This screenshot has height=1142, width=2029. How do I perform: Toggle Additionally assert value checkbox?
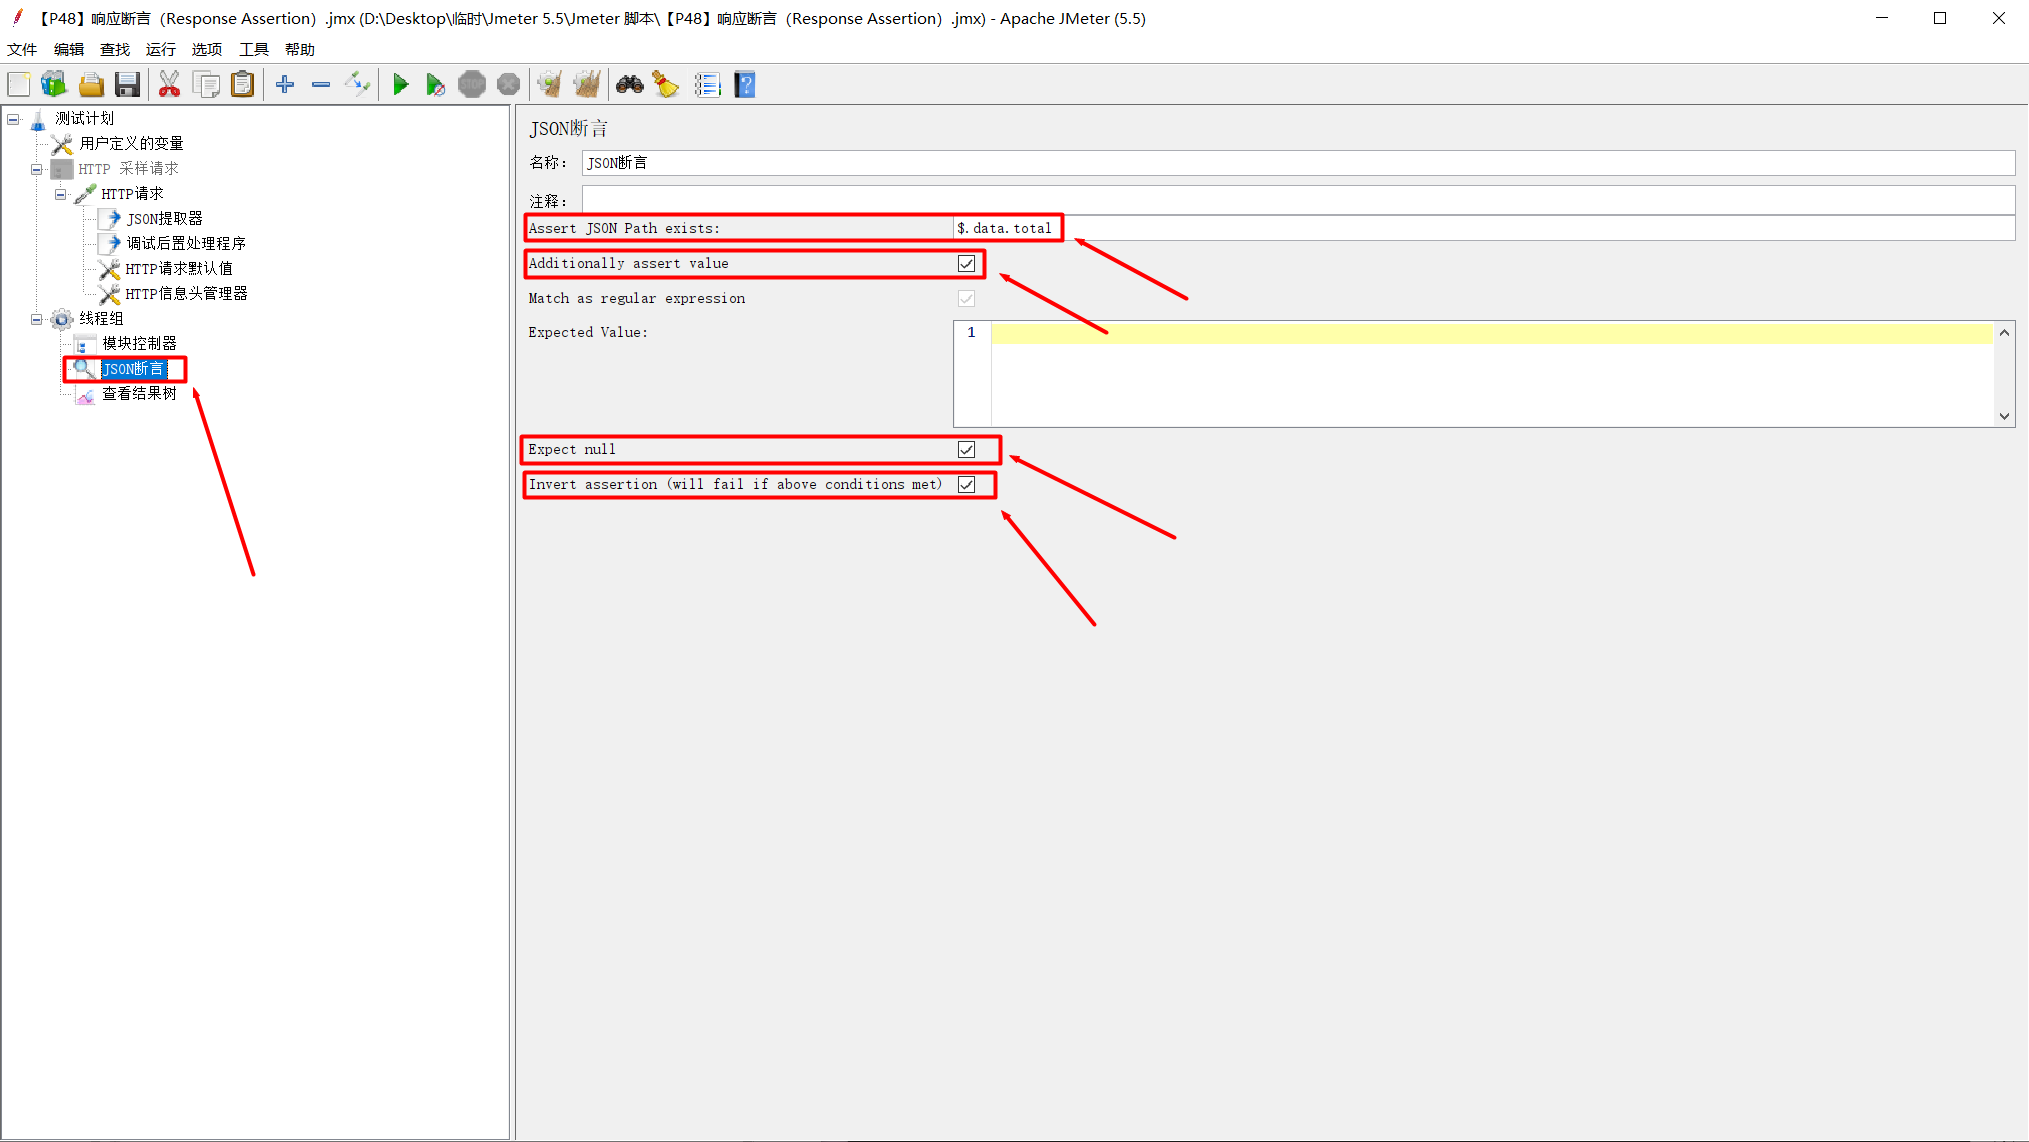[x=966, y=264]
